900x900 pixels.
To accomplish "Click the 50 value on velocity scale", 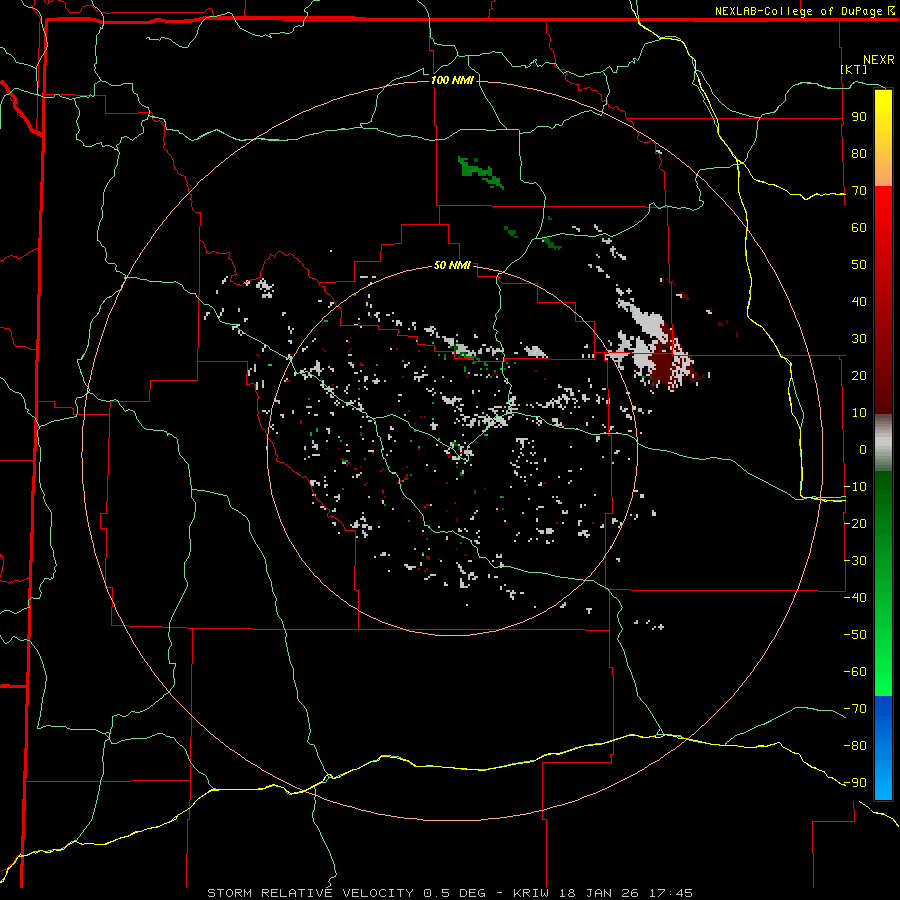I will 859,265.
